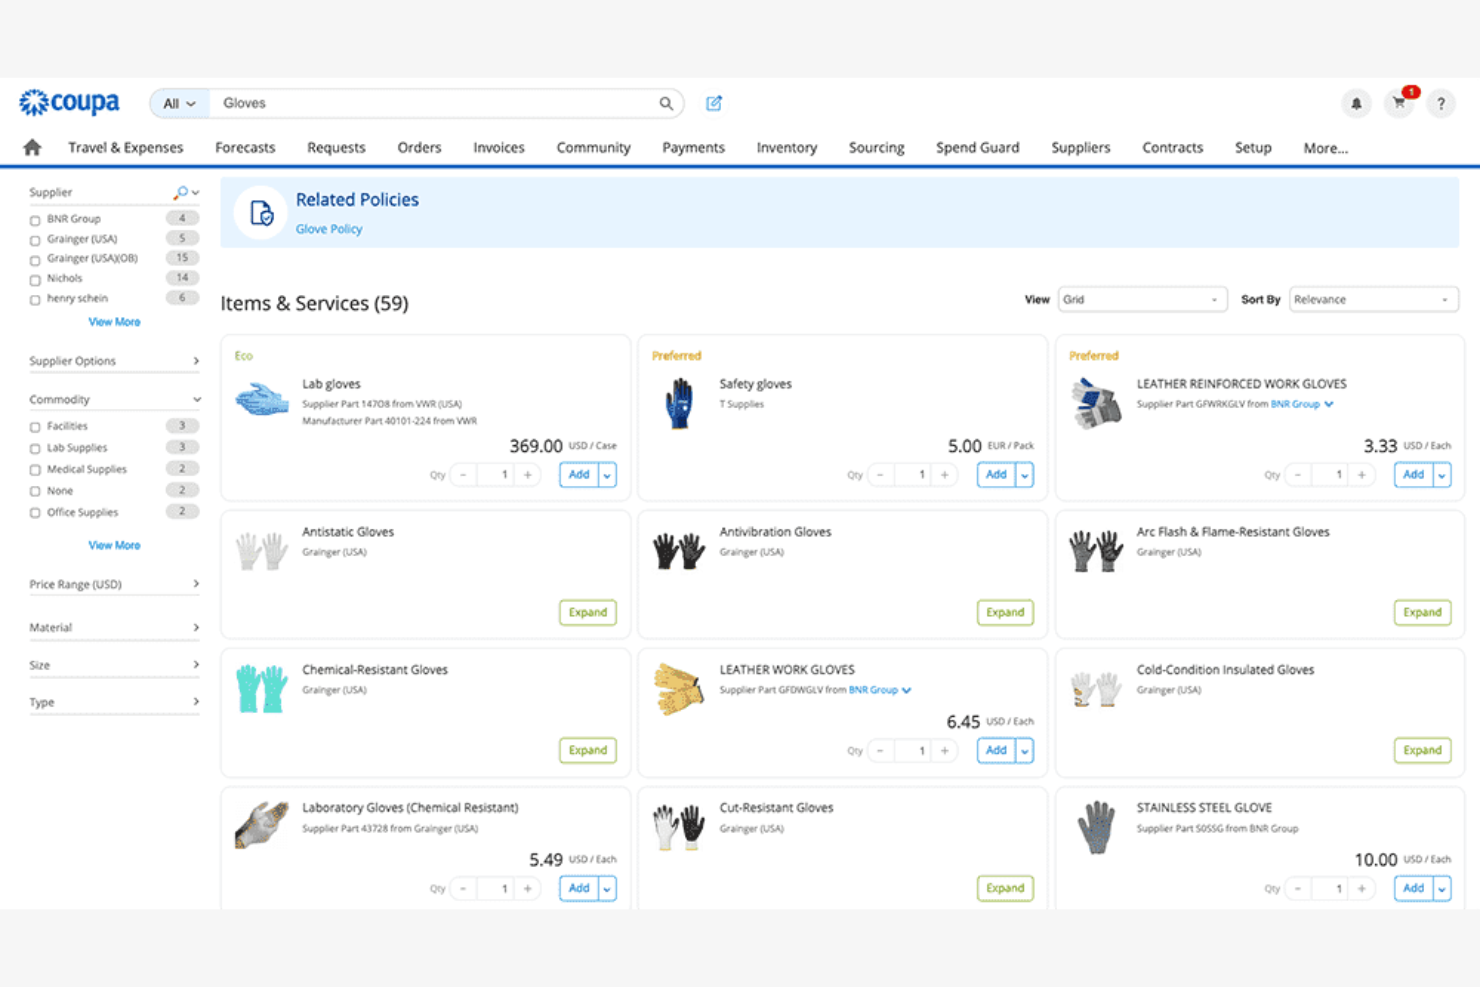Click the search magnifier icon
Screen dimensions: 1480x987
point(666,103)
